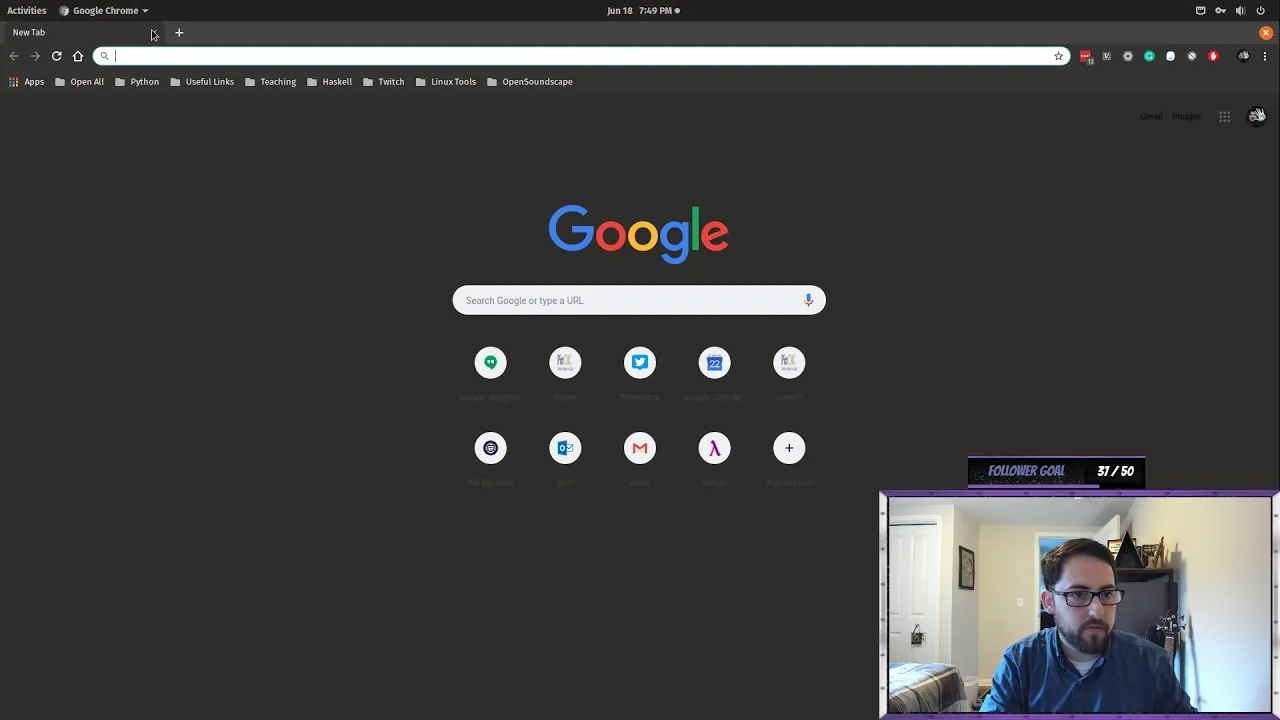Click the Google search box
This screenshot has width=1280, height=720.
click(639, 300)
